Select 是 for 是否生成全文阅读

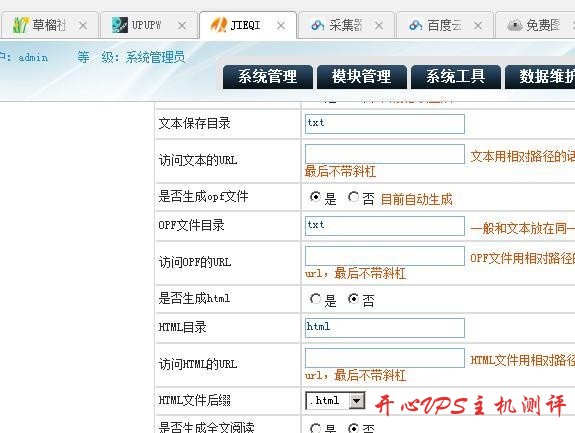click(x=315, y=428)
